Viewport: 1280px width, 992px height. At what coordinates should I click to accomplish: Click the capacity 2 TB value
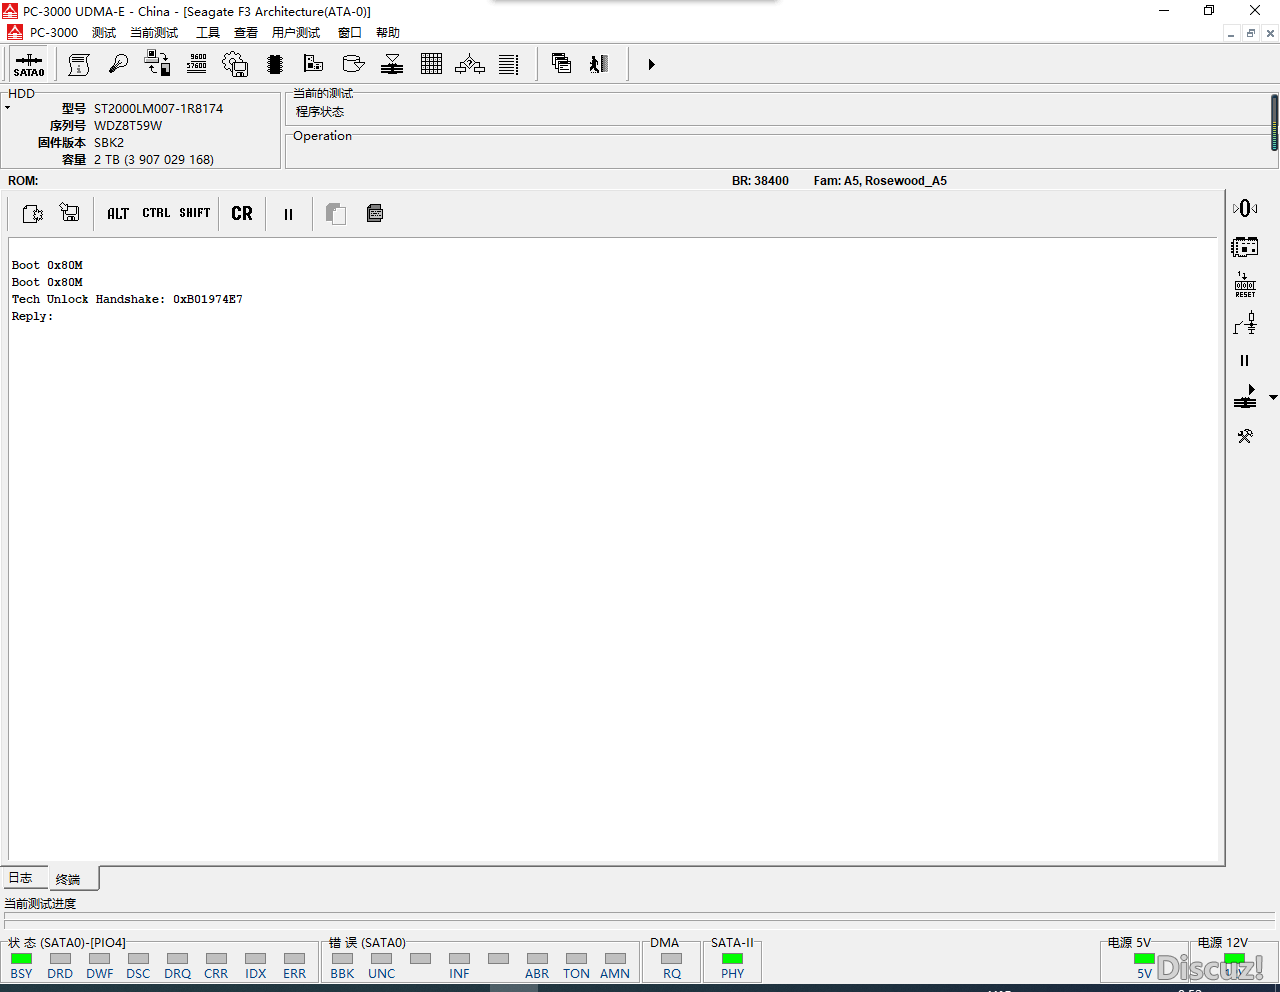click(x=154, y=160)
